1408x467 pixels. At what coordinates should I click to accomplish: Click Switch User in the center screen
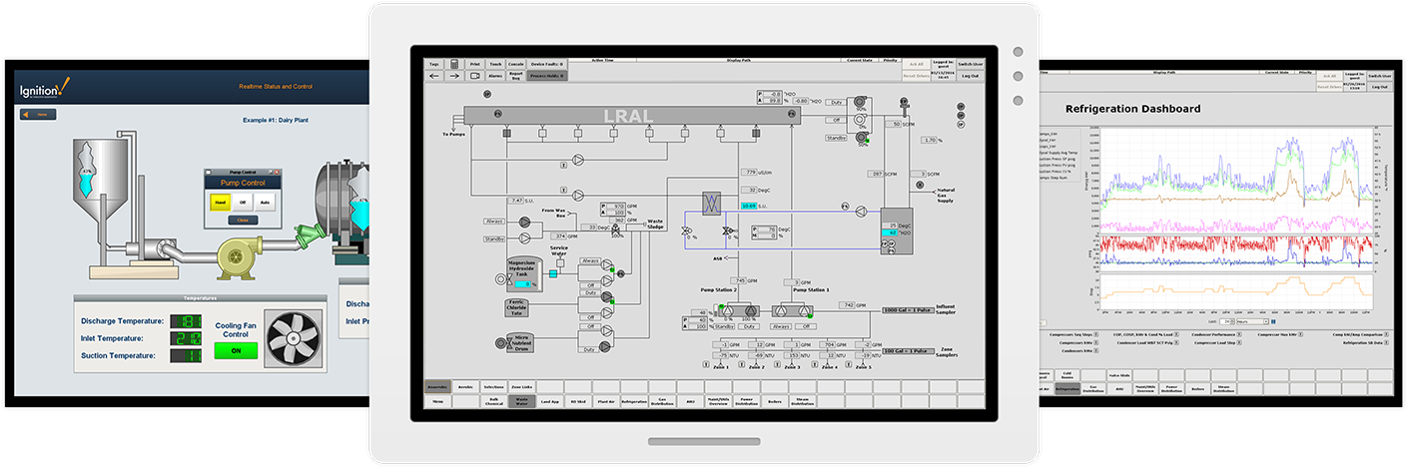click(970, 63)
